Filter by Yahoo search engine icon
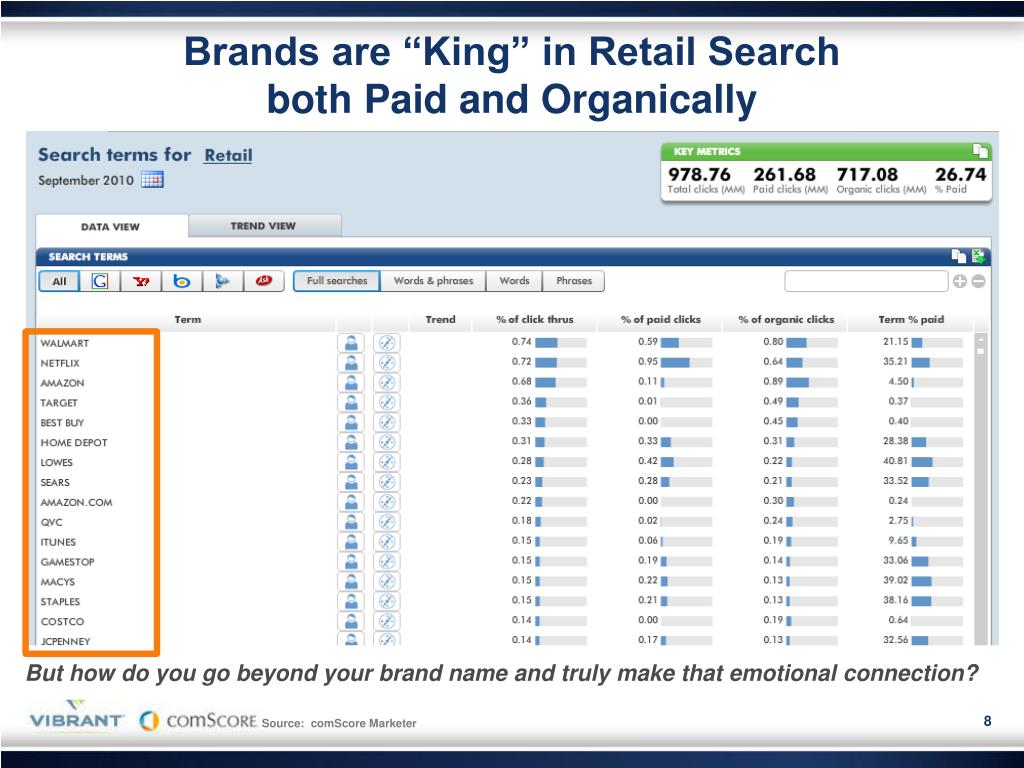 (x=141, y=281)
